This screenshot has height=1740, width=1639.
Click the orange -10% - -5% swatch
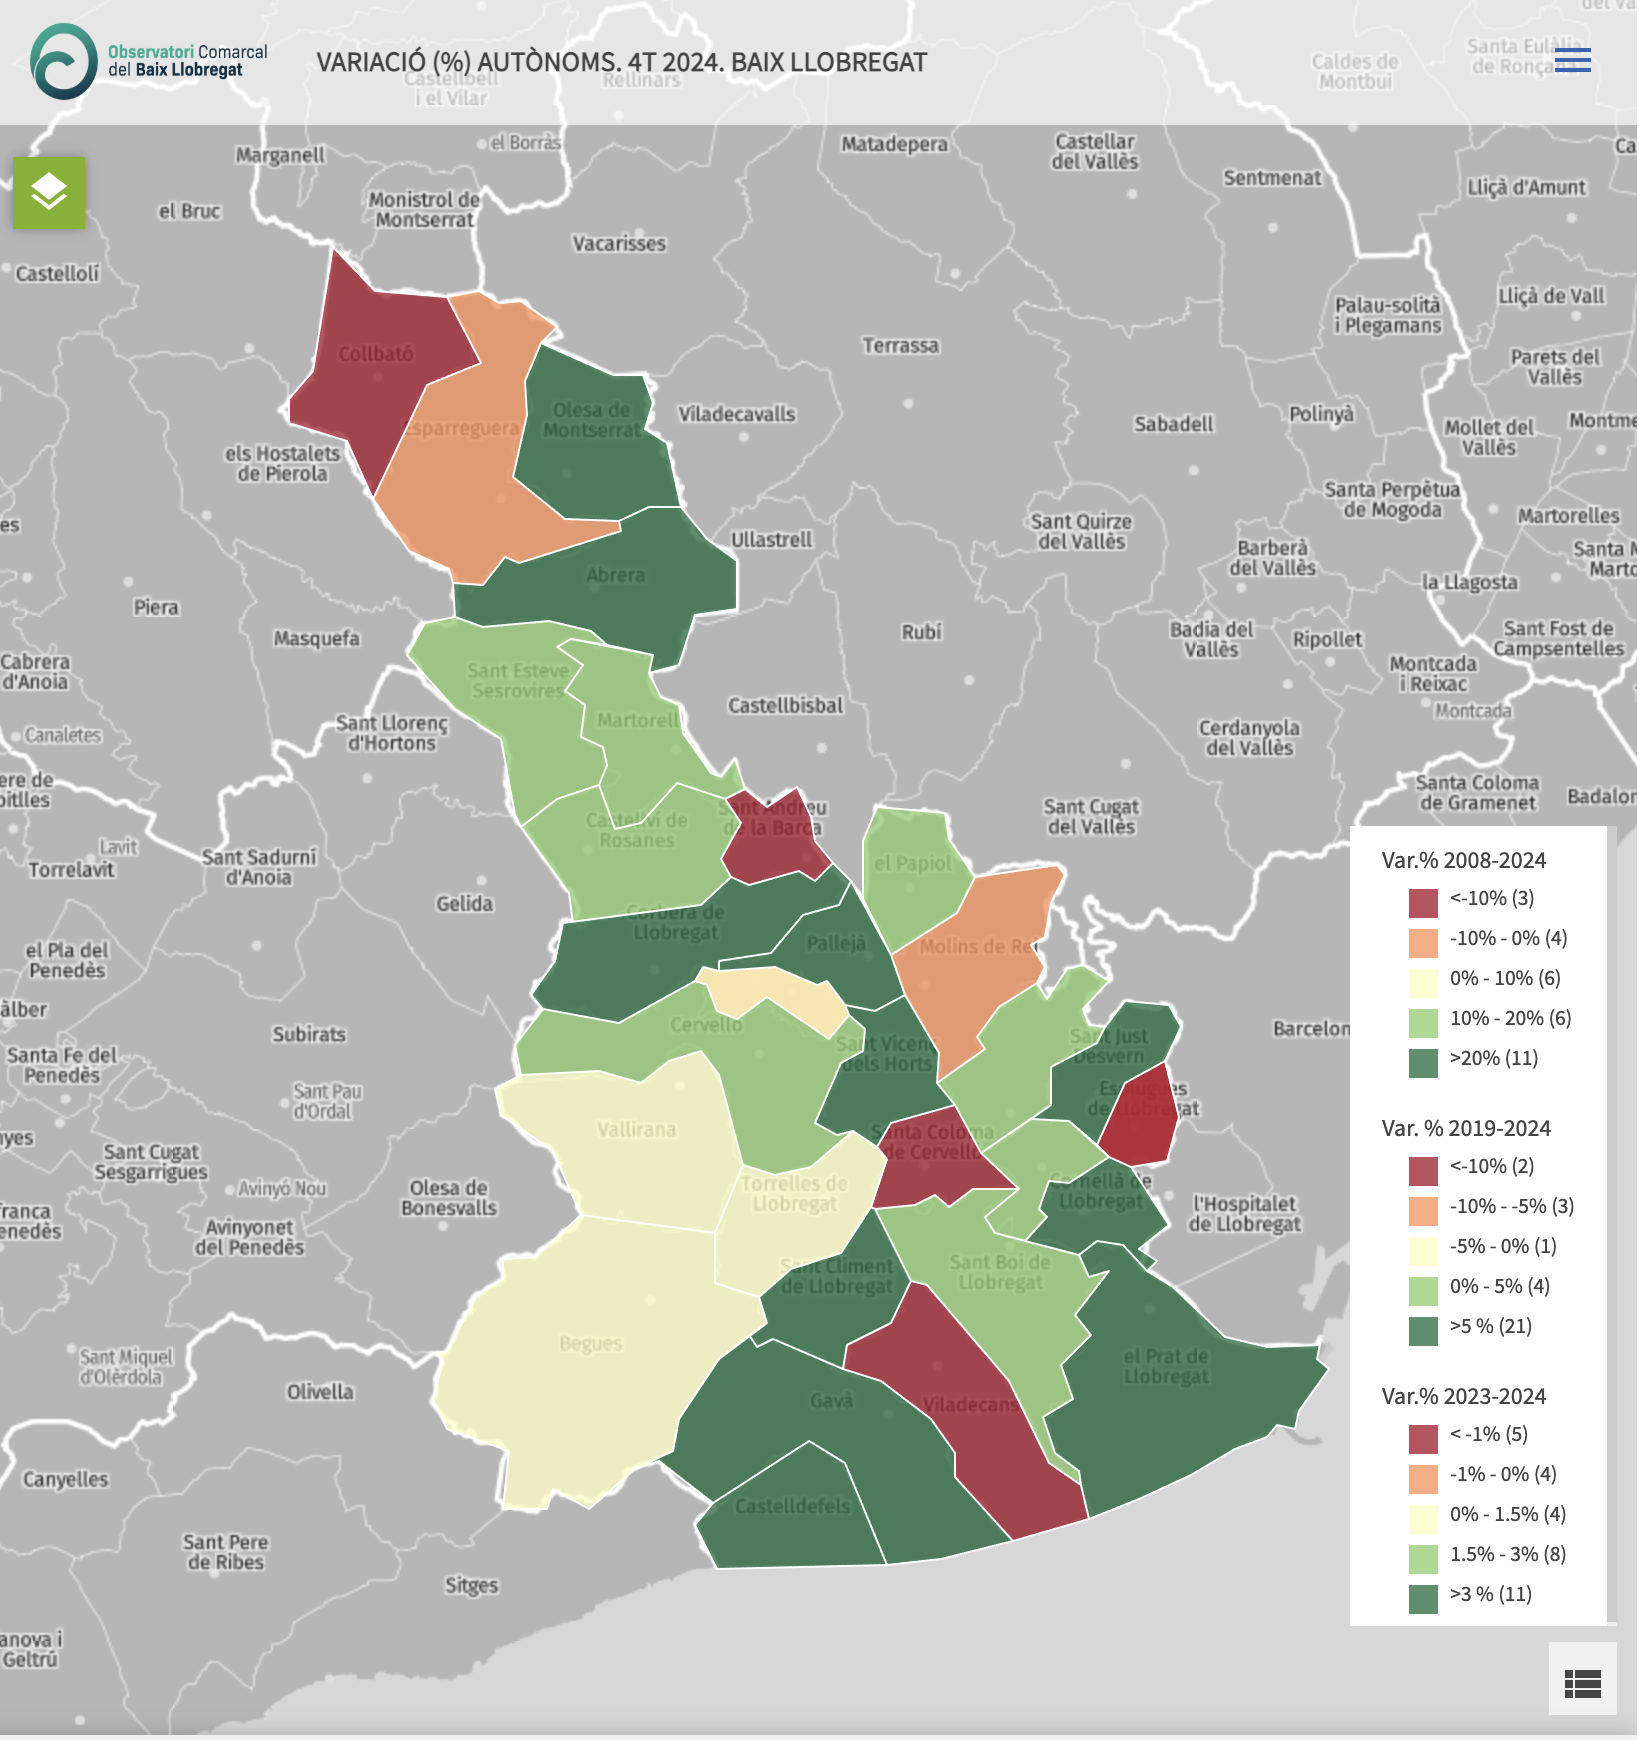click(1423, 1208)
